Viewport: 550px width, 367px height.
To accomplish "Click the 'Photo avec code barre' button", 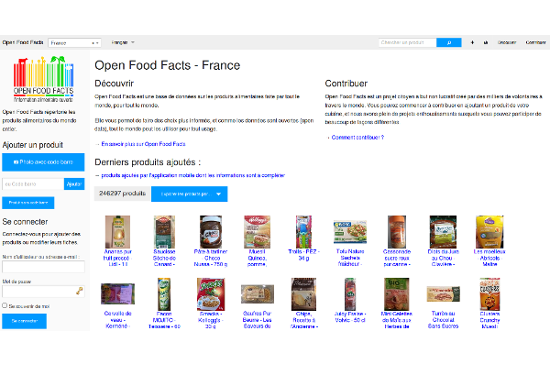I will click(x=43, y=162).
